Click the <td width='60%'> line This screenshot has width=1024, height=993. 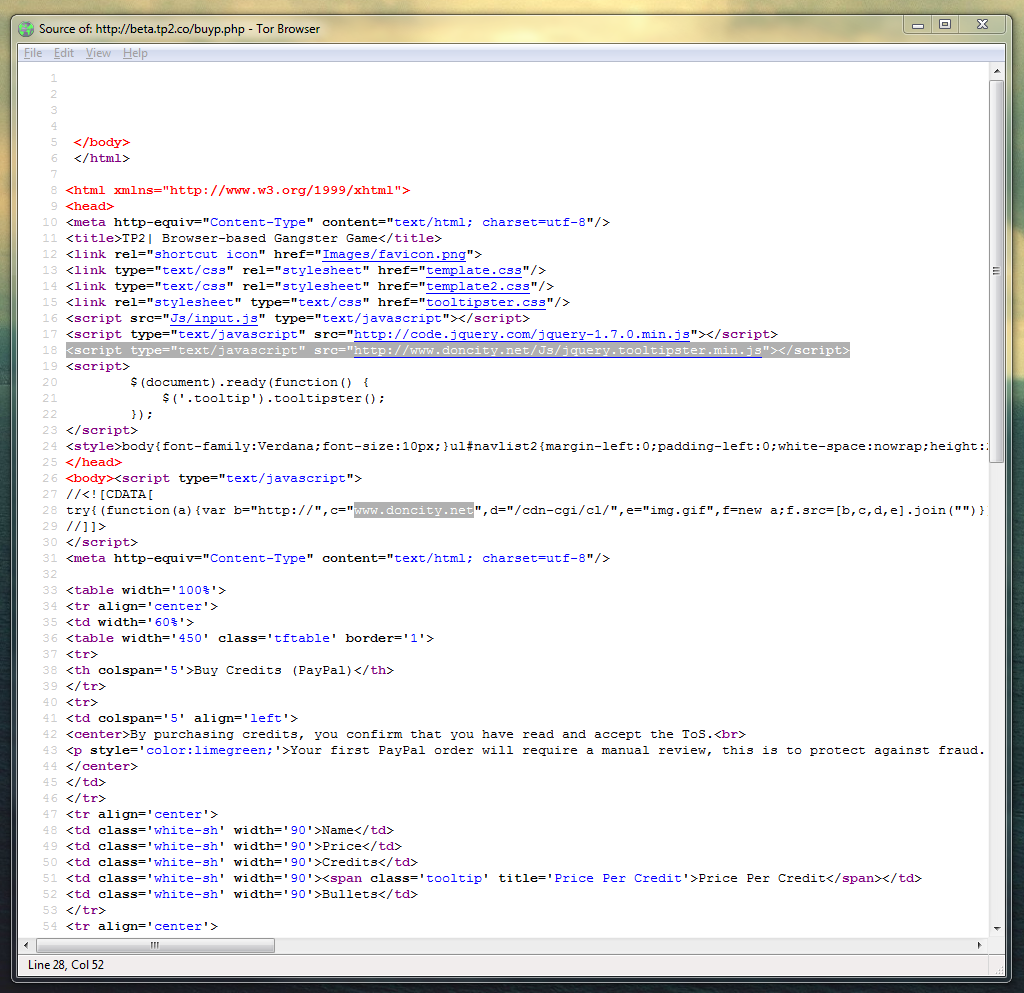point(130,622)
